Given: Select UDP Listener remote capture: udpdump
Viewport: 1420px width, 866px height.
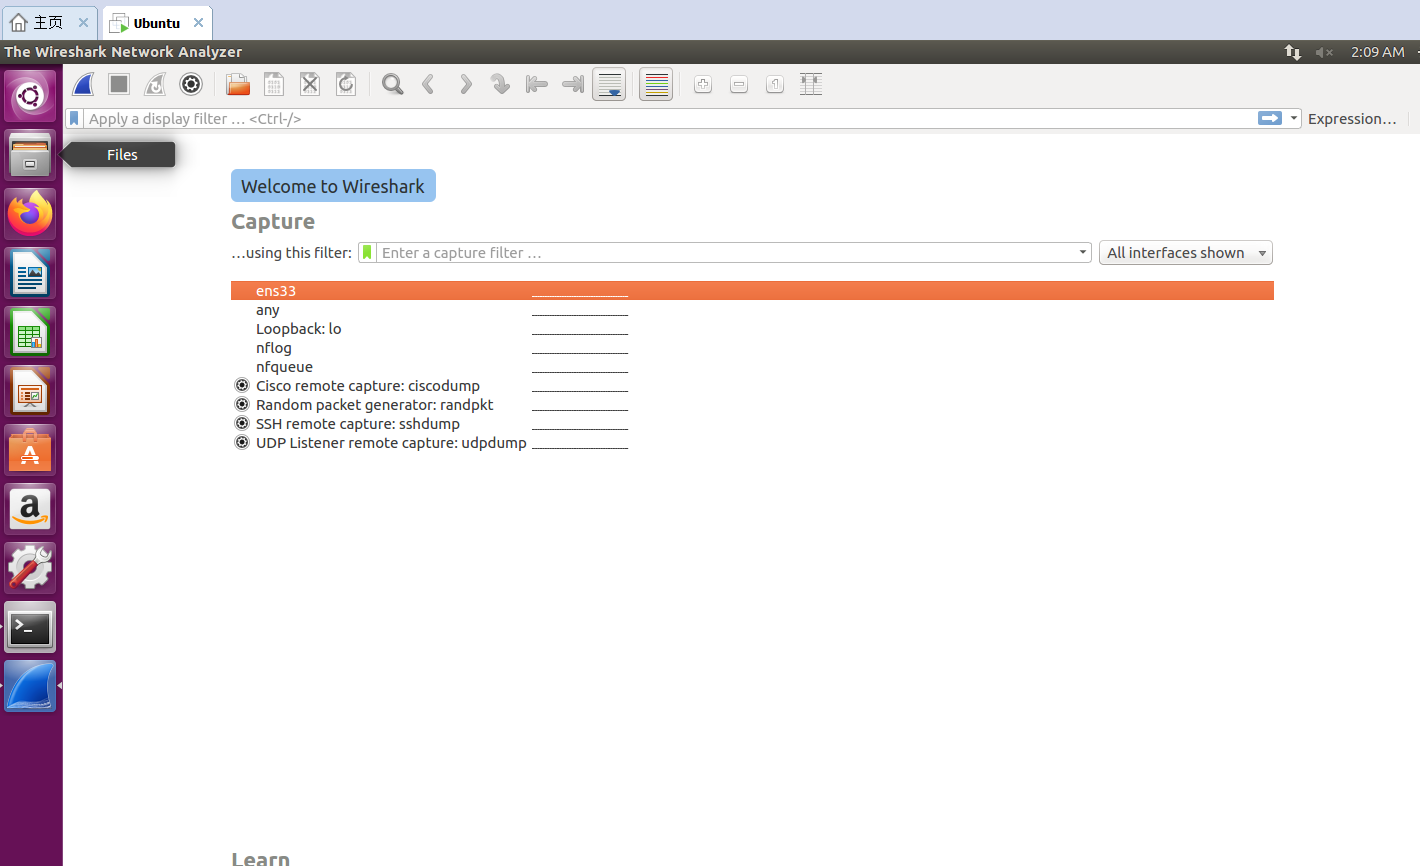Looking at the screenshot, I should [752, 443].
